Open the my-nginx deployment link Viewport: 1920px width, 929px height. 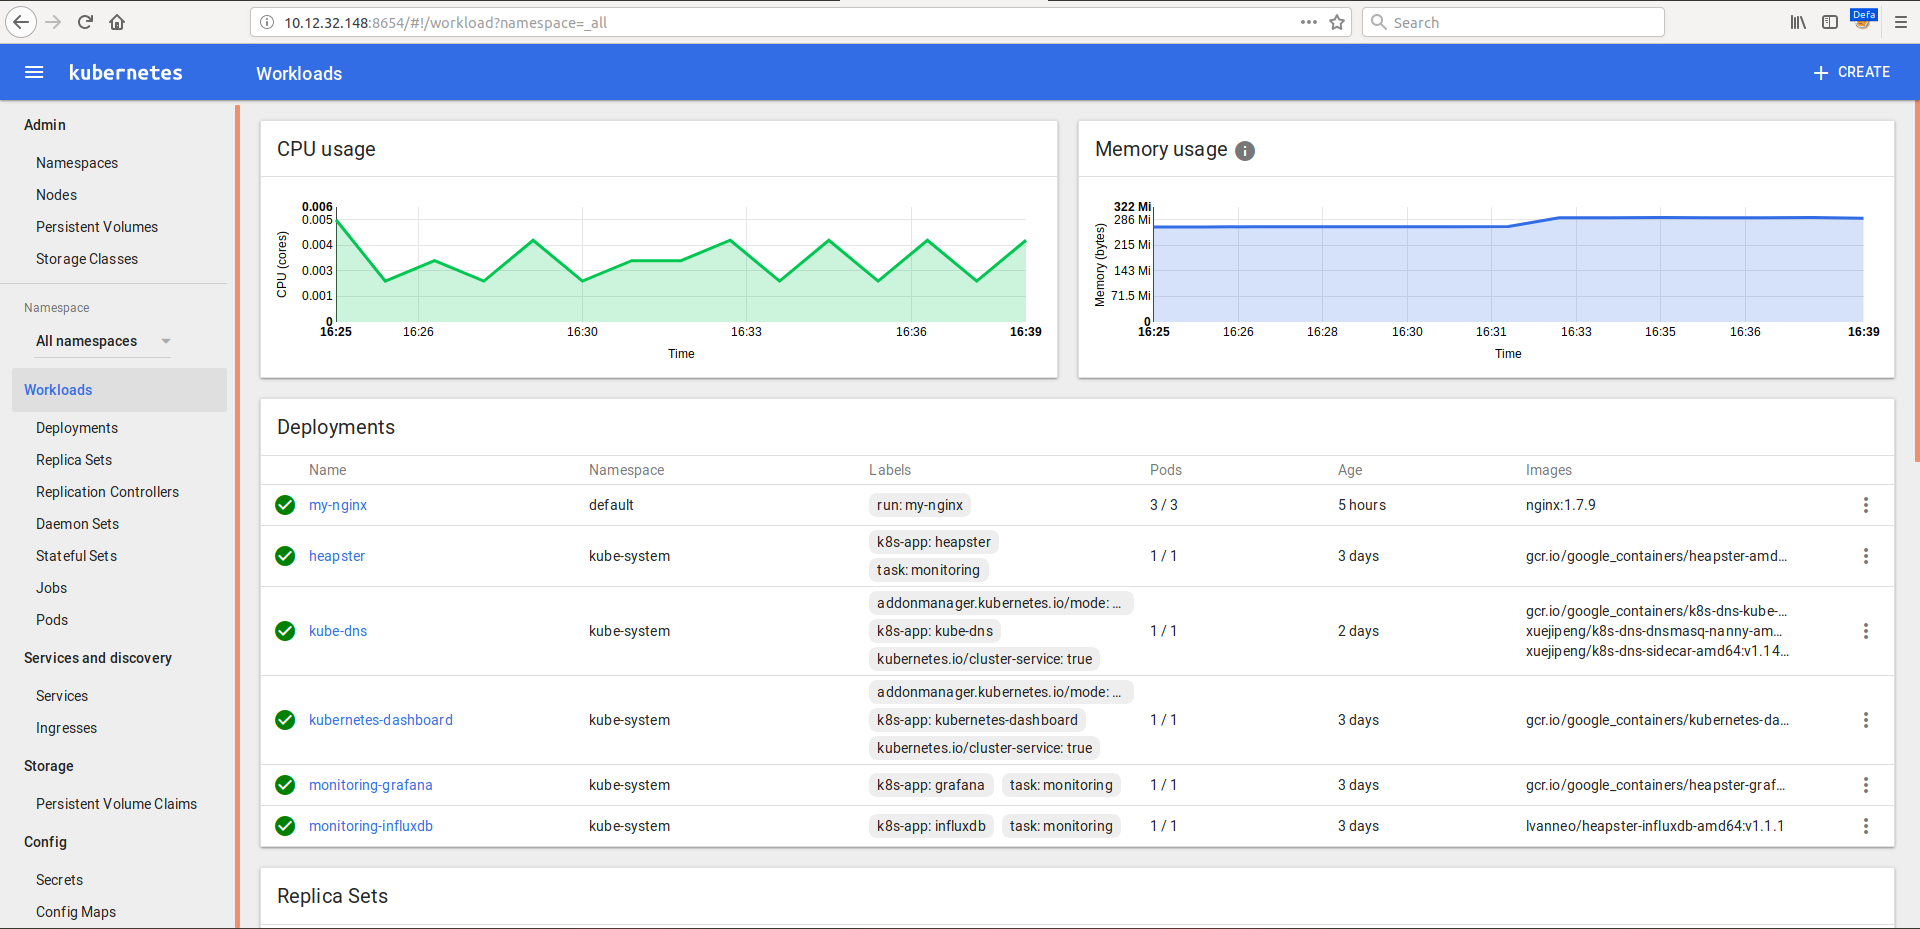click(x=338, y=505)
